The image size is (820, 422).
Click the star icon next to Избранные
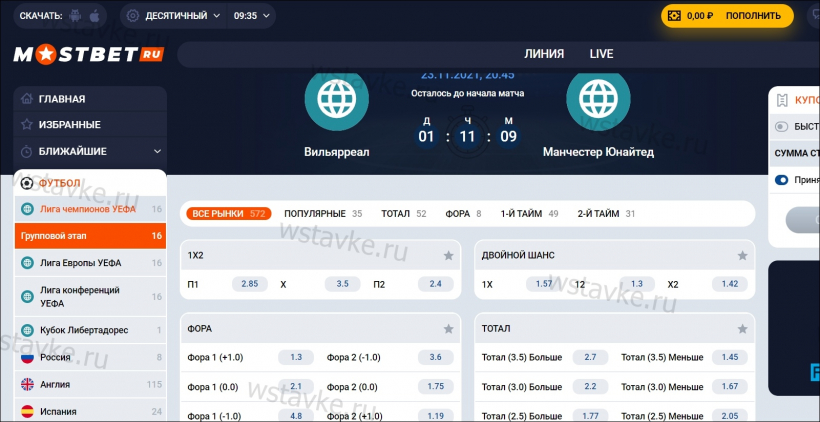coord(27,124)
